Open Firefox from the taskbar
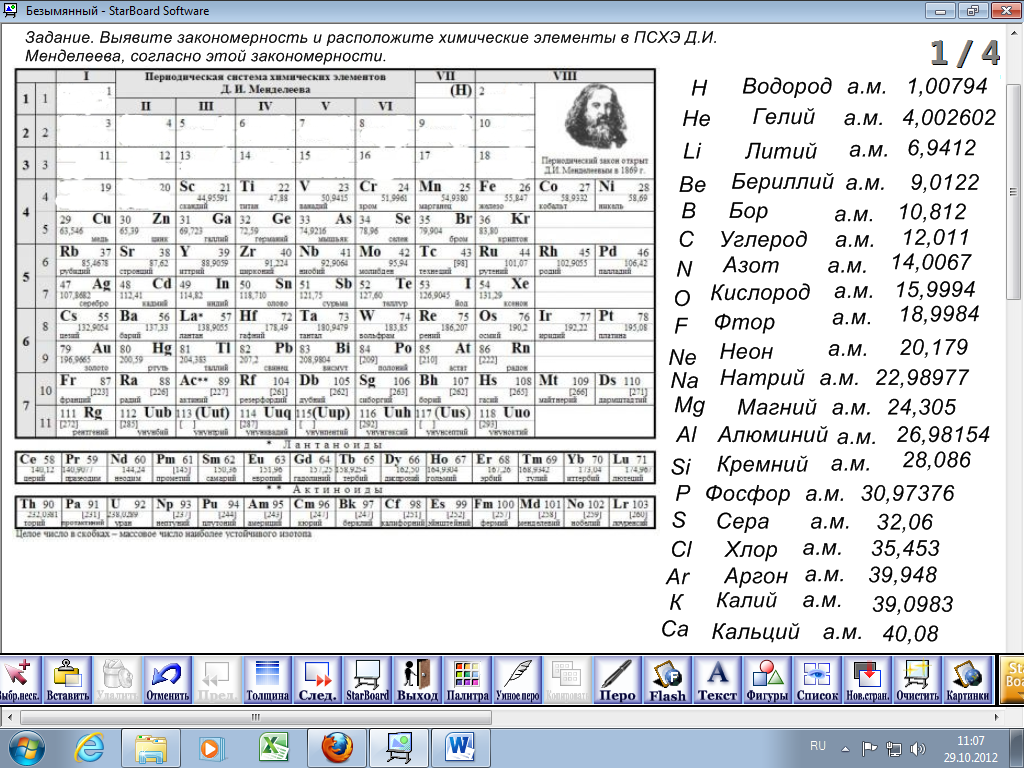The width and height of the screenshot is (1024, 768). pyautogui.click(x=337, y=748)
